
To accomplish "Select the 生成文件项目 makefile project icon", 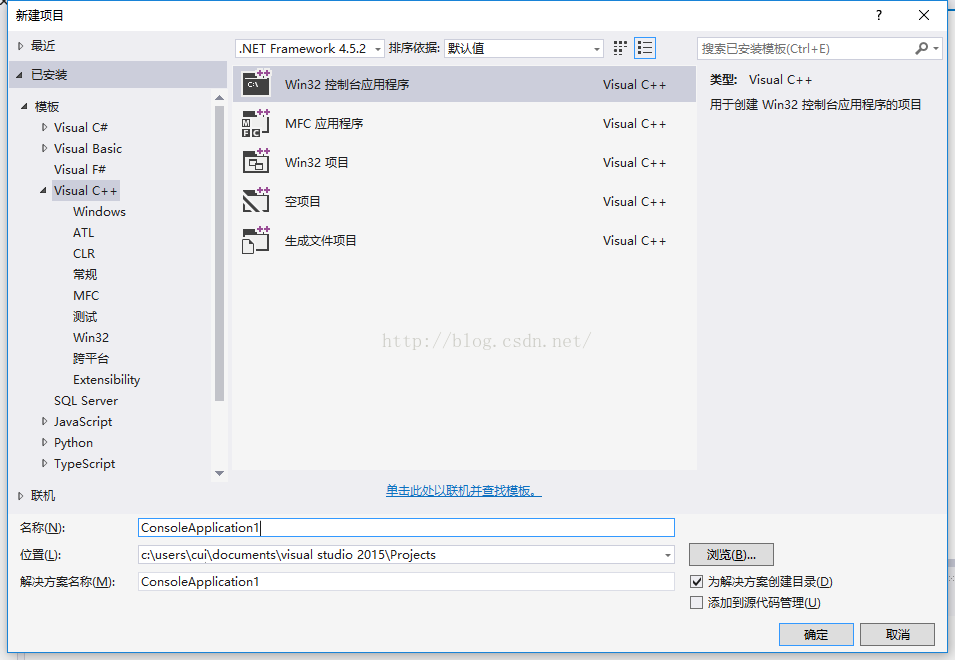I will pyautogui.click(x=256, y=240).
